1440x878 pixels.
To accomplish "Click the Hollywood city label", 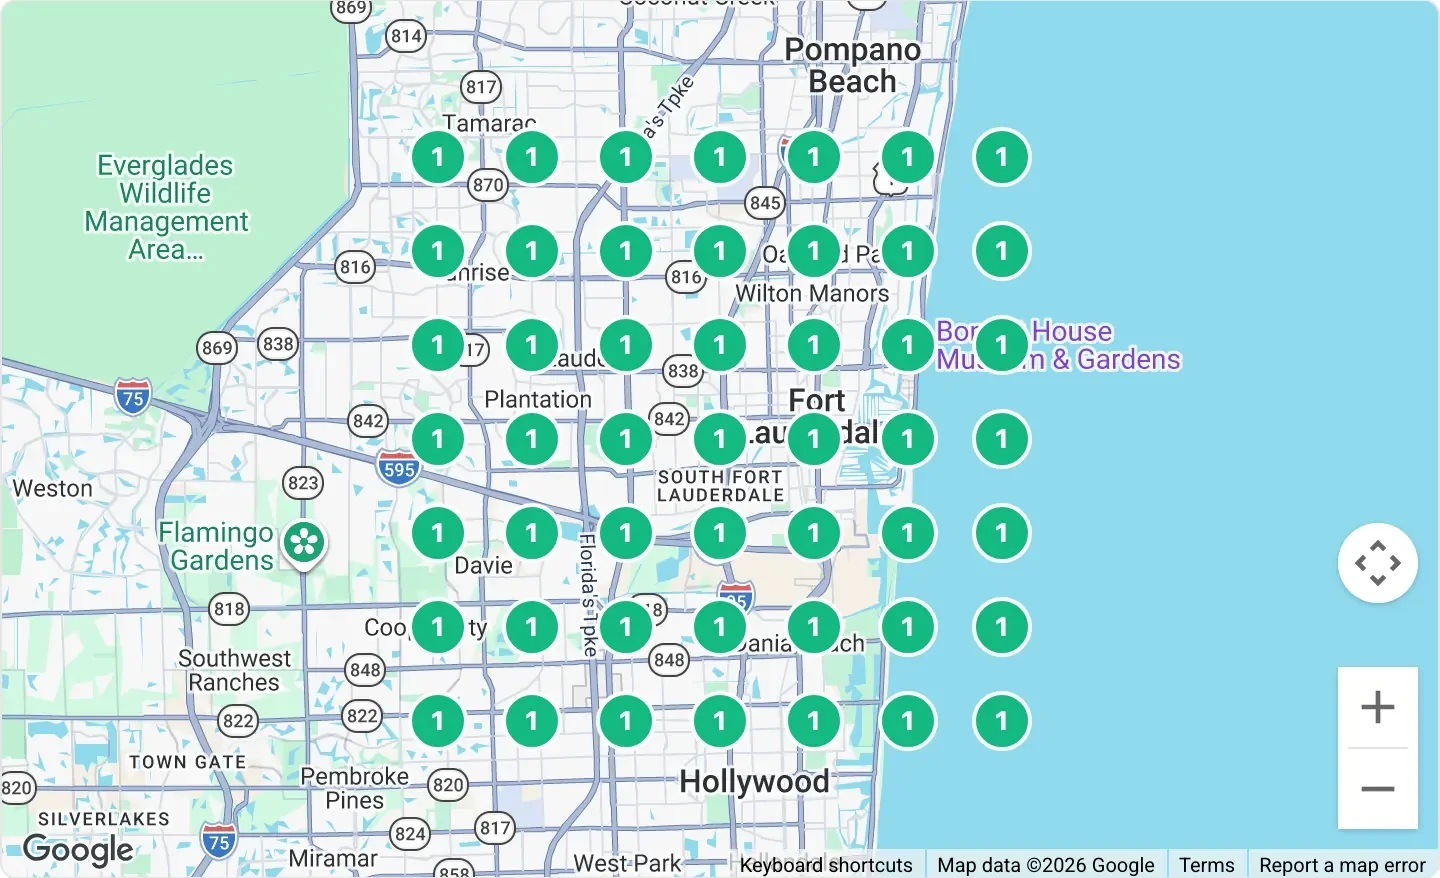I will click(x=755, y=781).
